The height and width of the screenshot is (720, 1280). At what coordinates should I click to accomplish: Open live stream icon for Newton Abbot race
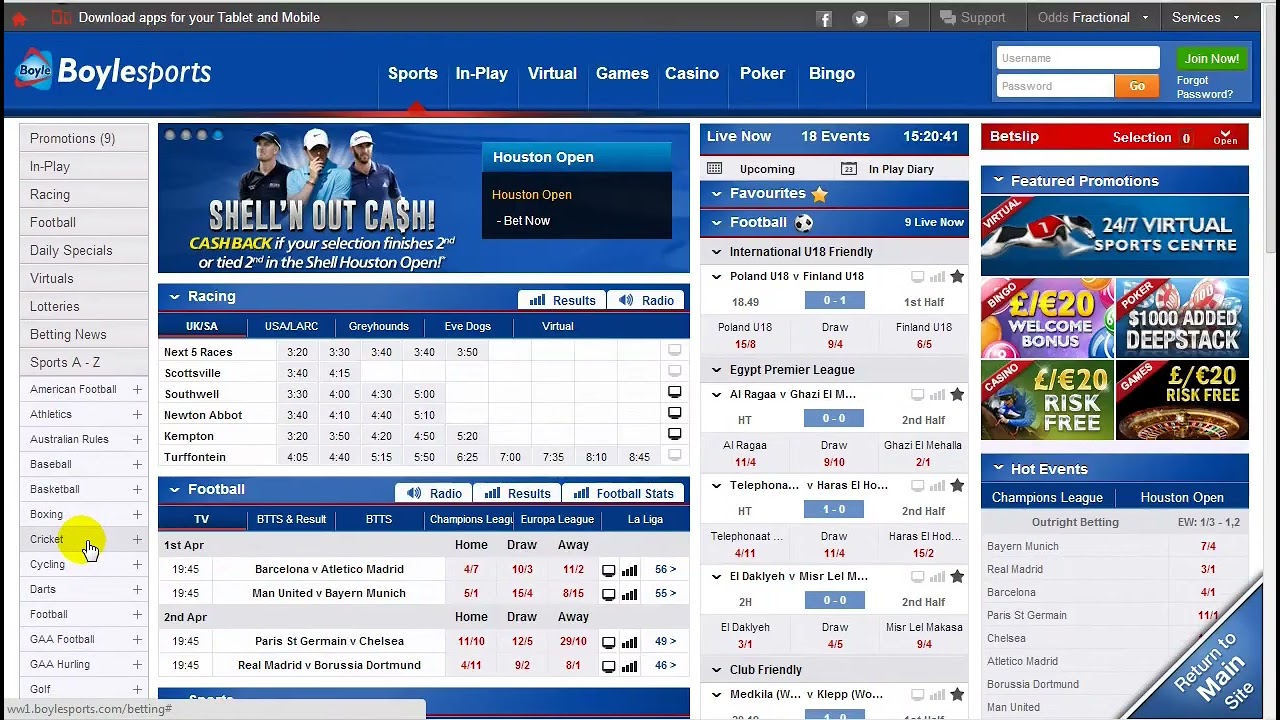(x=675, y=414)
